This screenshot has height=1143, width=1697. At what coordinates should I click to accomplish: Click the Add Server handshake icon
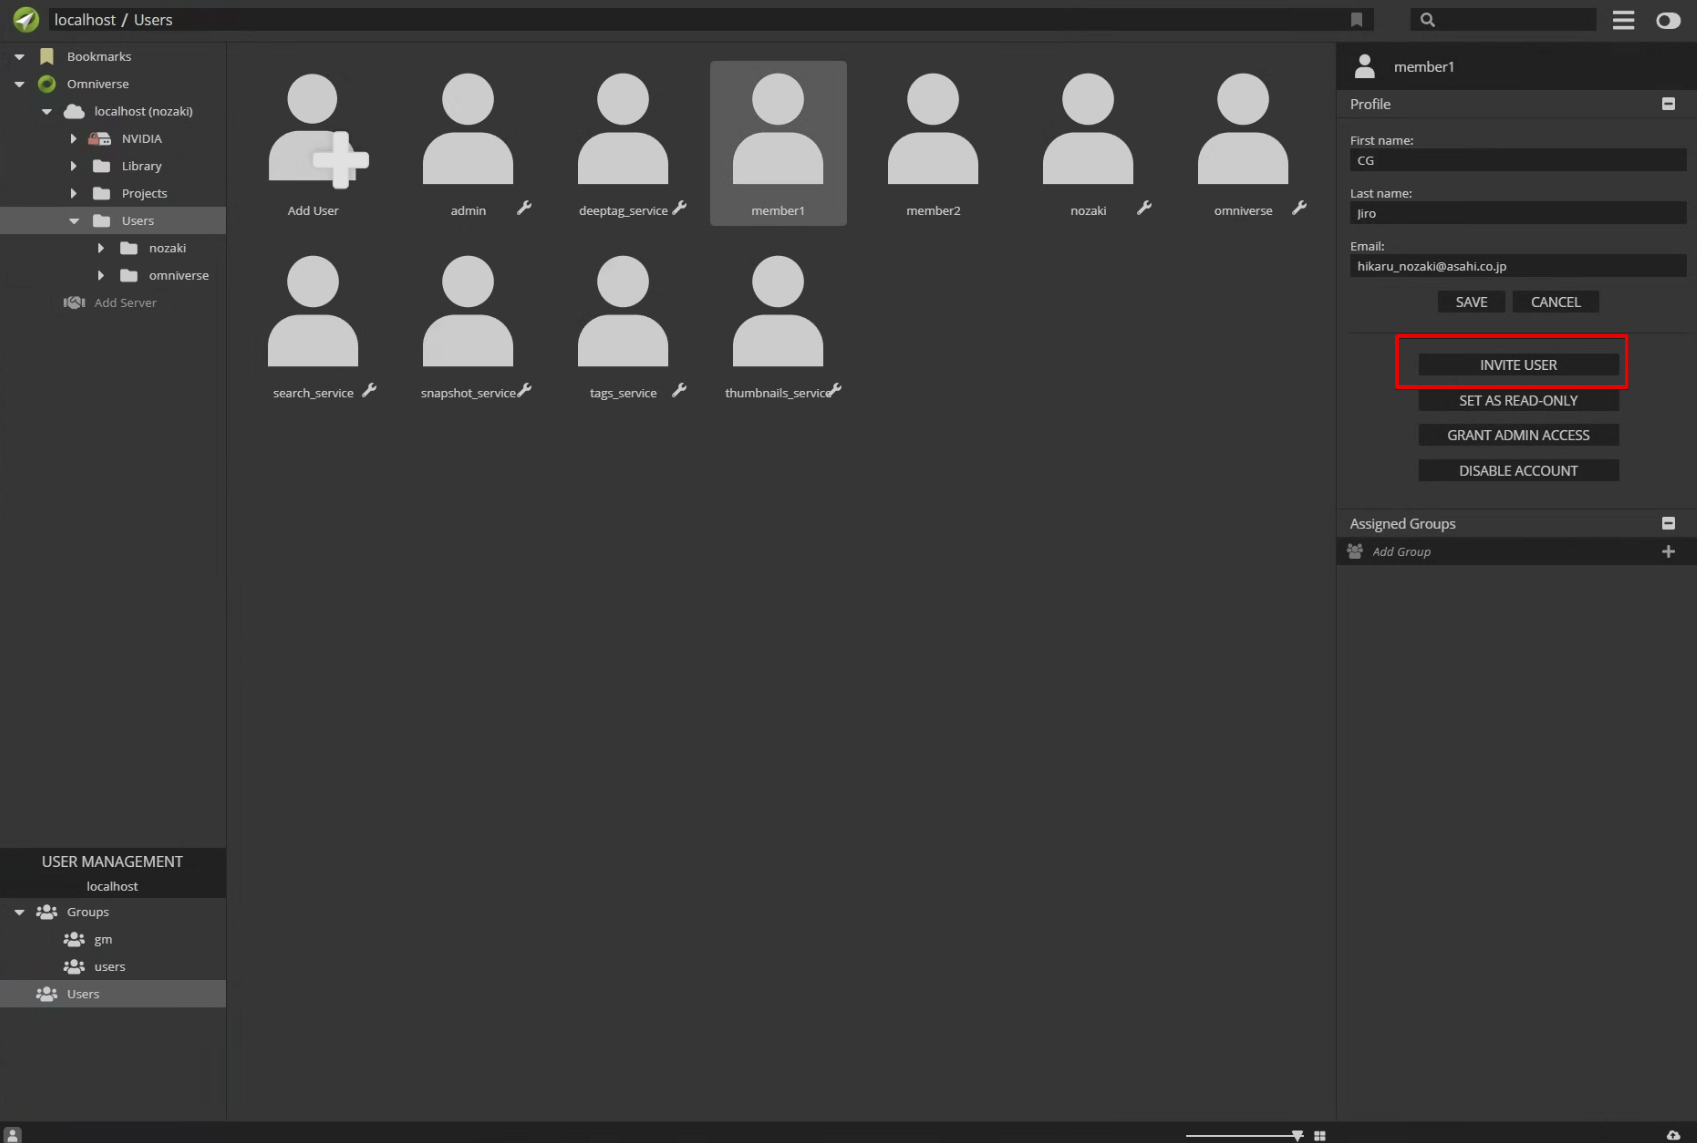74,303
